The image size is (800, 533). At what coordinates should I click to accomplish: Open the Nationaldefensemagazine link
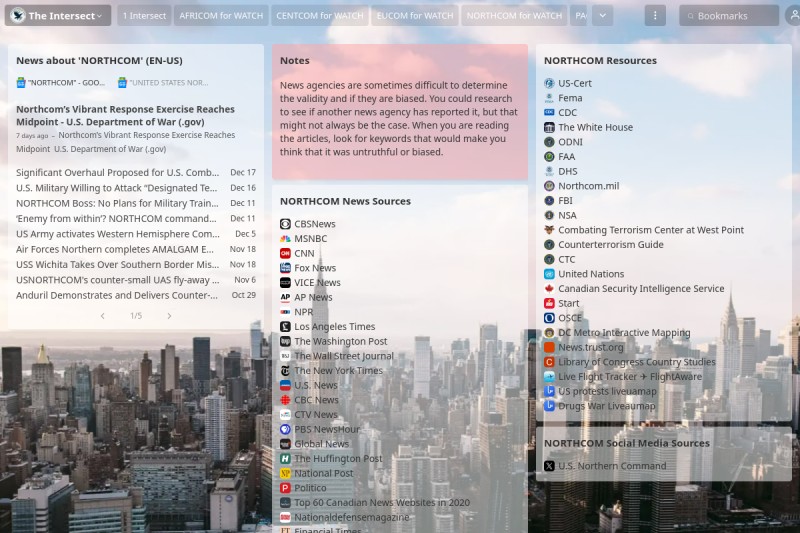click(352, 517)
